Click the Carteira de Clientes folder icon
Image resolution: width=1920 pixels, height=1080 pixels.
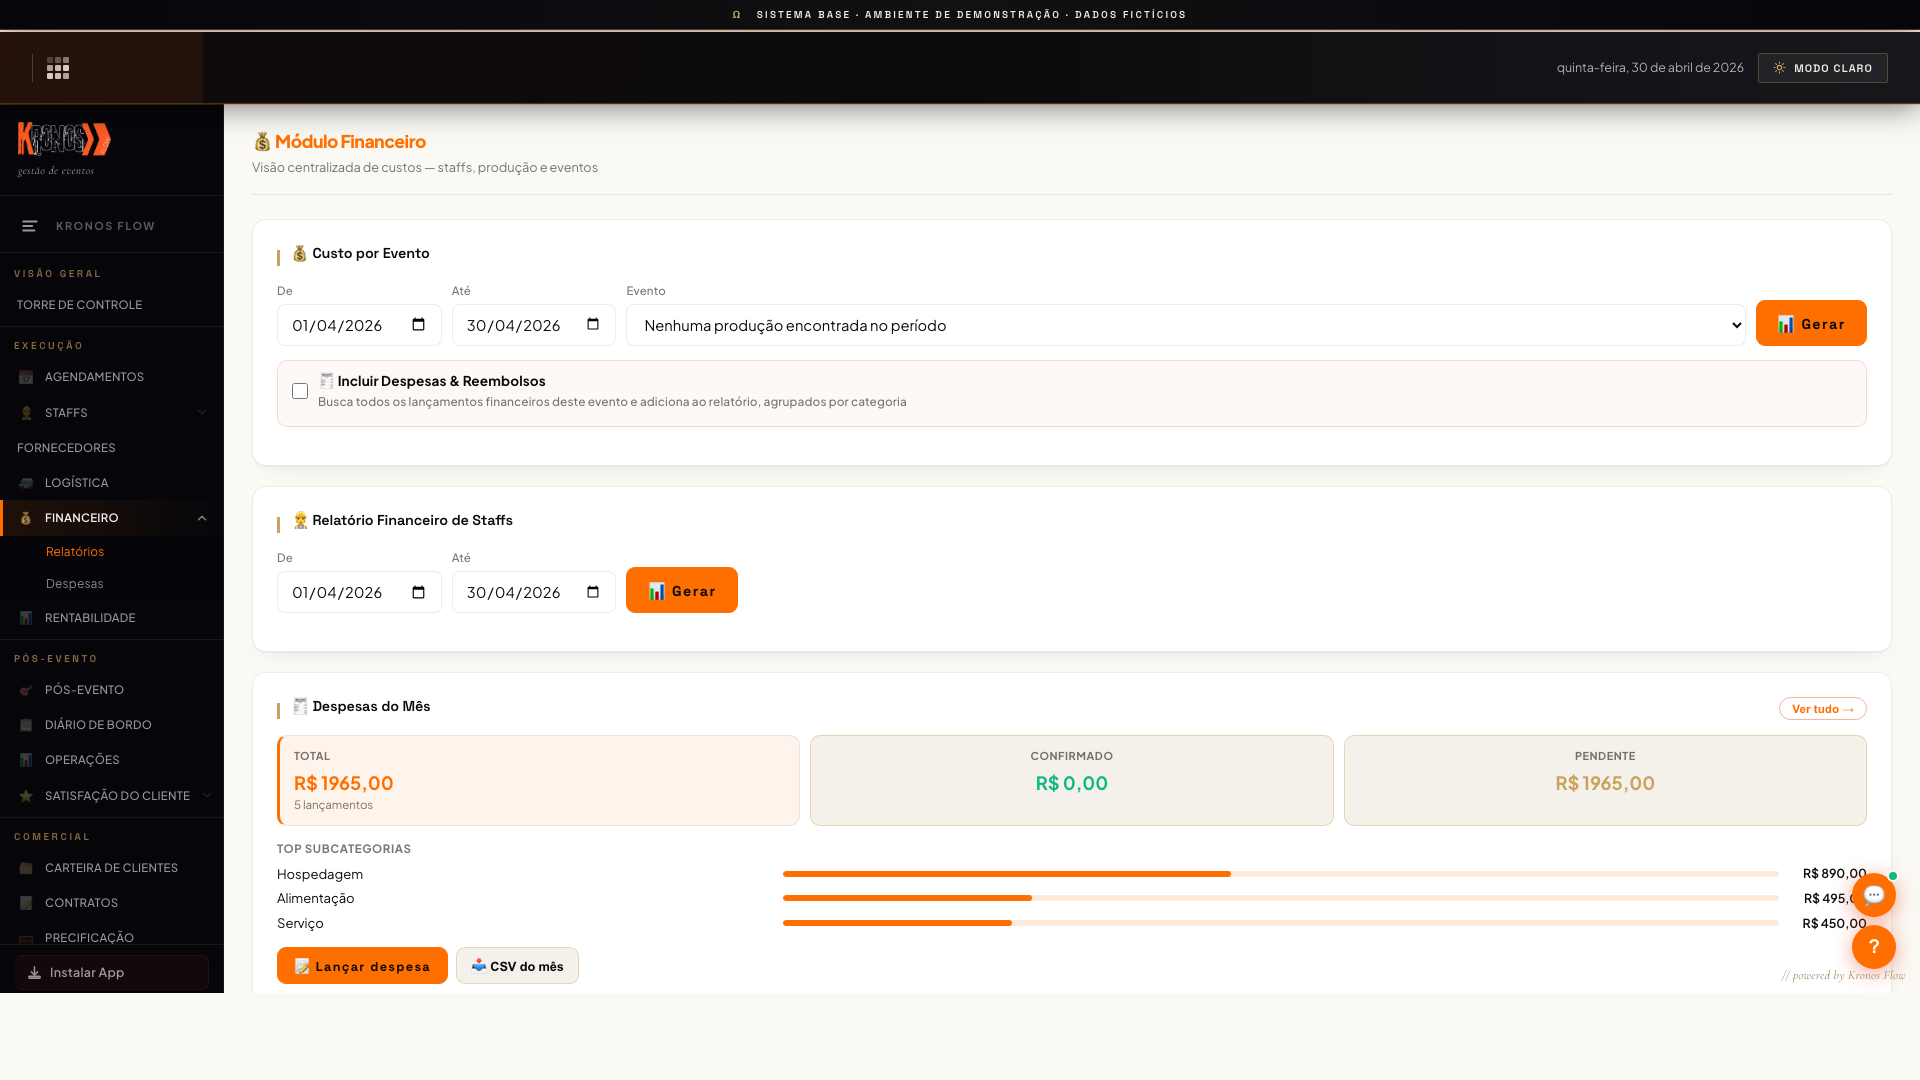(26, 868)
